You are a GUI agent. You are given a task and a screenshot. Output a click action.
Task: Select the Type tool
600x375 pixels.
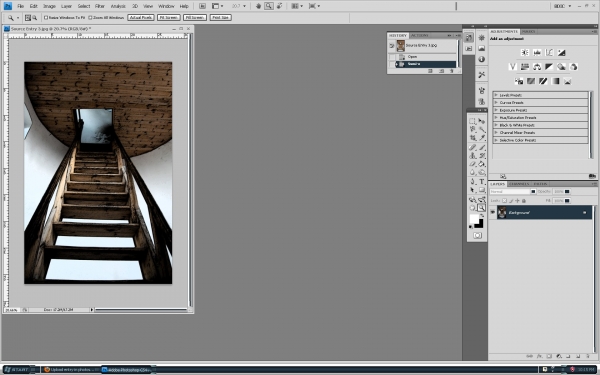tap(482, 181)
